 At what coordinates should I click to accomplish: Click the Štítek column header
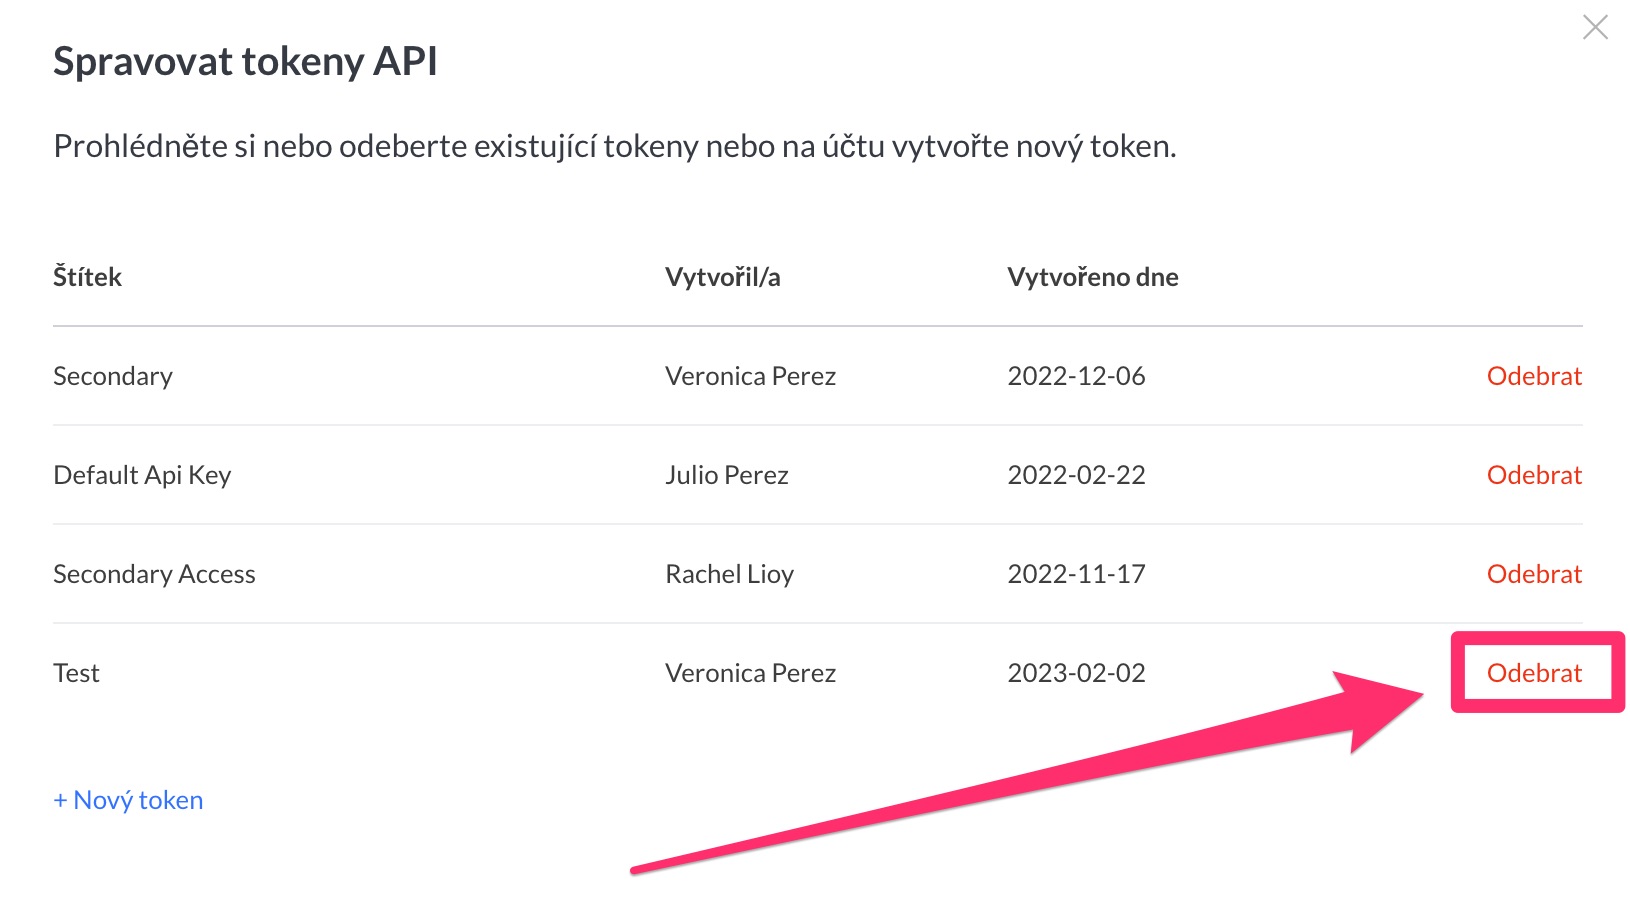point(87,277)
